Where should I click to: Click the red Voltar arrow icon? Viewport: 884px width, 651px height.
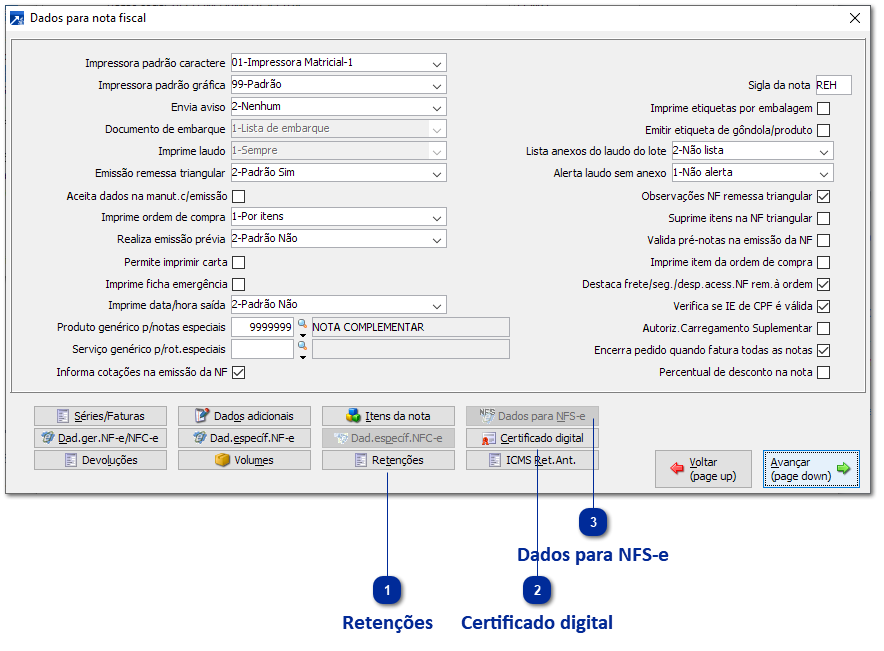tap(677, 468)
